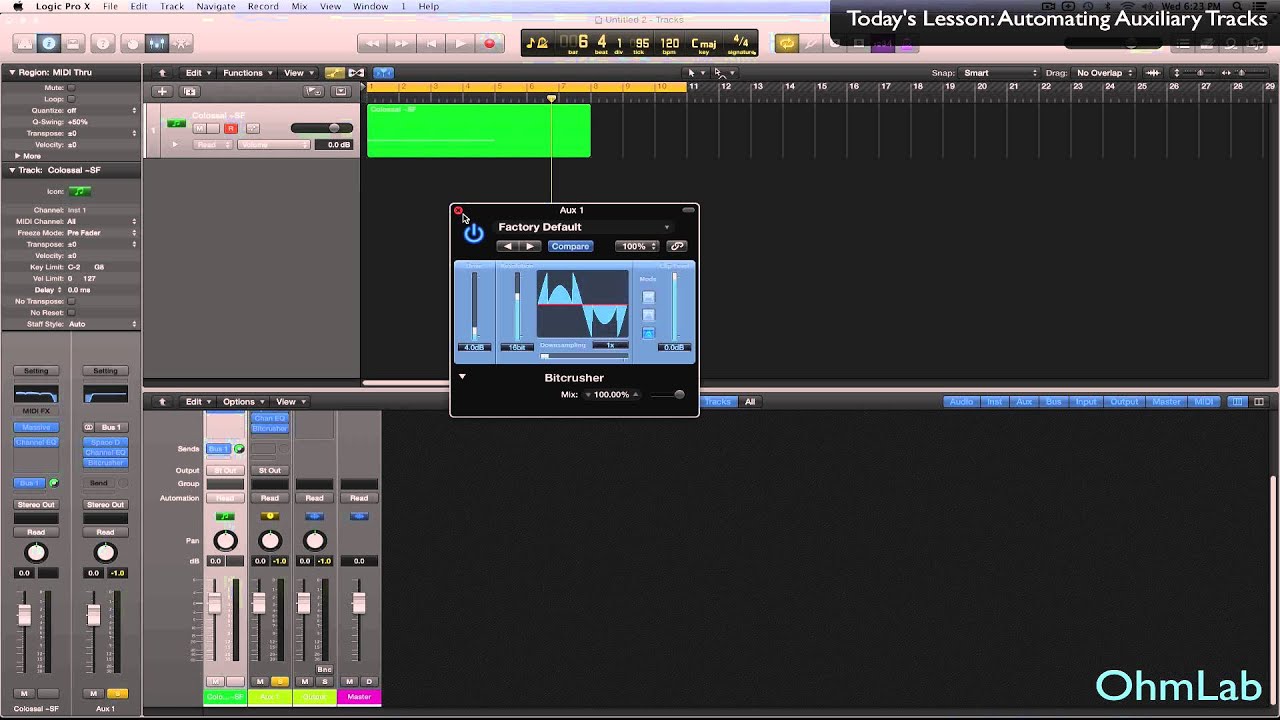Open the Mix menu in menu bar
This screenshot has width=1280, height=720.
click(x=299, y=6)
